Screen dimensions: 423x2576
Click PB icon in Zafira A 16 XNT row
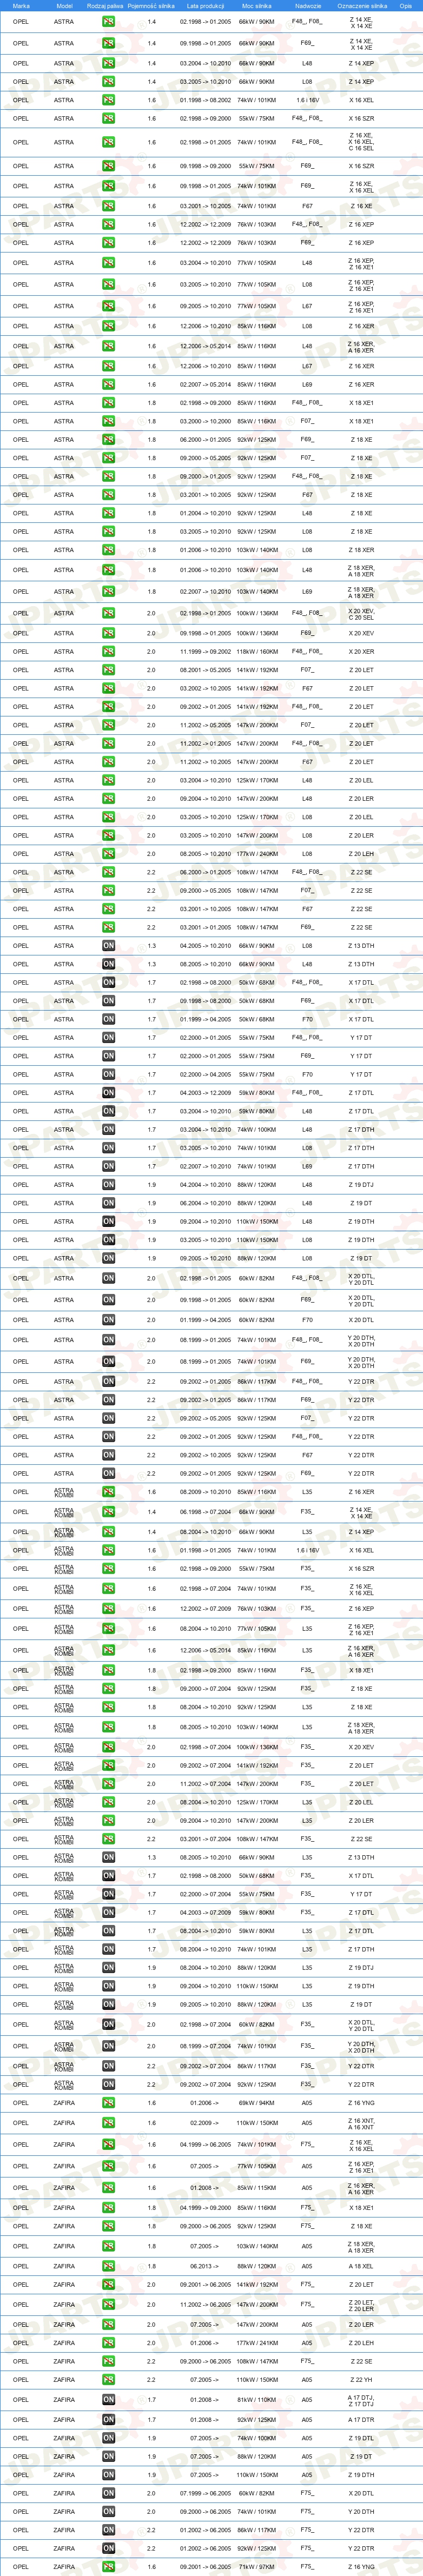(108, 2123)
